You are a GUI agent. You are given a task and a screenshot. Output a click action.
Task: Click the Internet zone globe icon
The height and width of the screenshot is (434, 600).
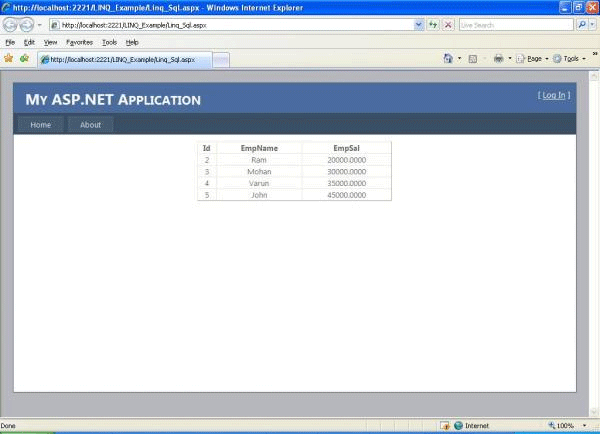pyautogui.click(x=458, y=426)
